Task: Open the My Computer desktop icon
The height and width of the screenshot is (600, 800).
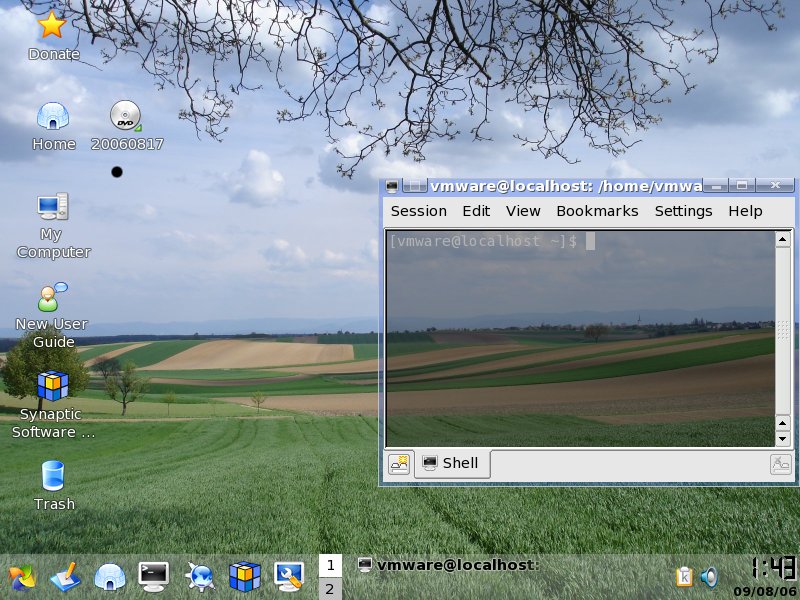Action: 53,206
